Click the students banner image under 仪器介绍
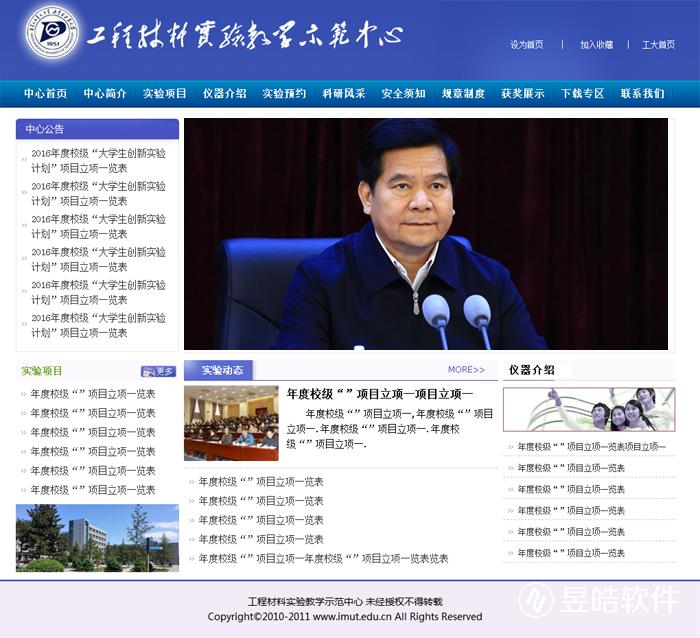 588,409
